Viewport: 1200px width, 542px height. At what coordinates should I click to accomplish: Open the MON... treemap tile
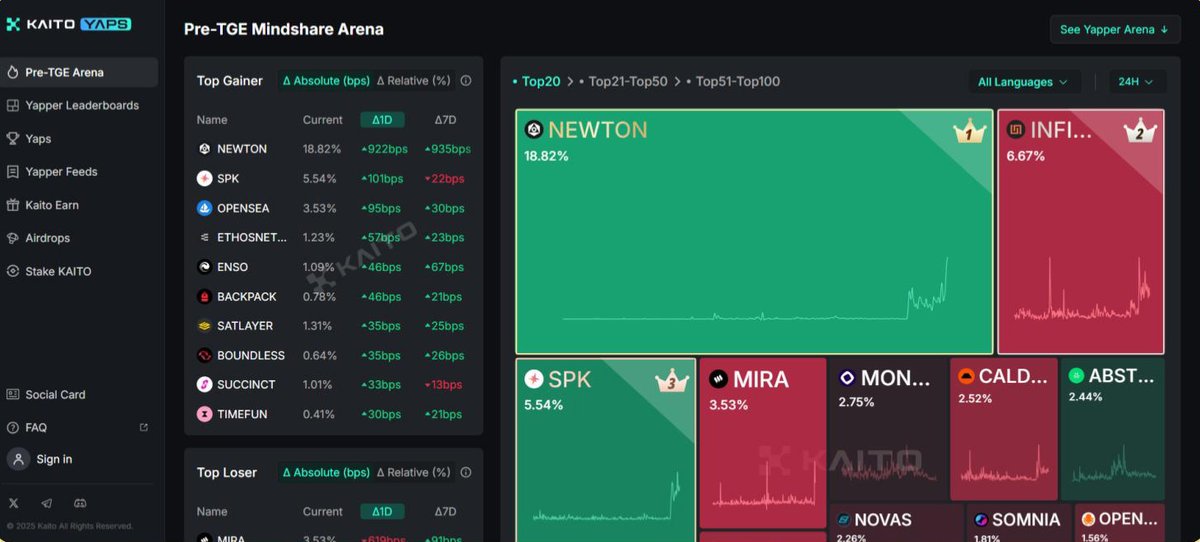(888, 429)
